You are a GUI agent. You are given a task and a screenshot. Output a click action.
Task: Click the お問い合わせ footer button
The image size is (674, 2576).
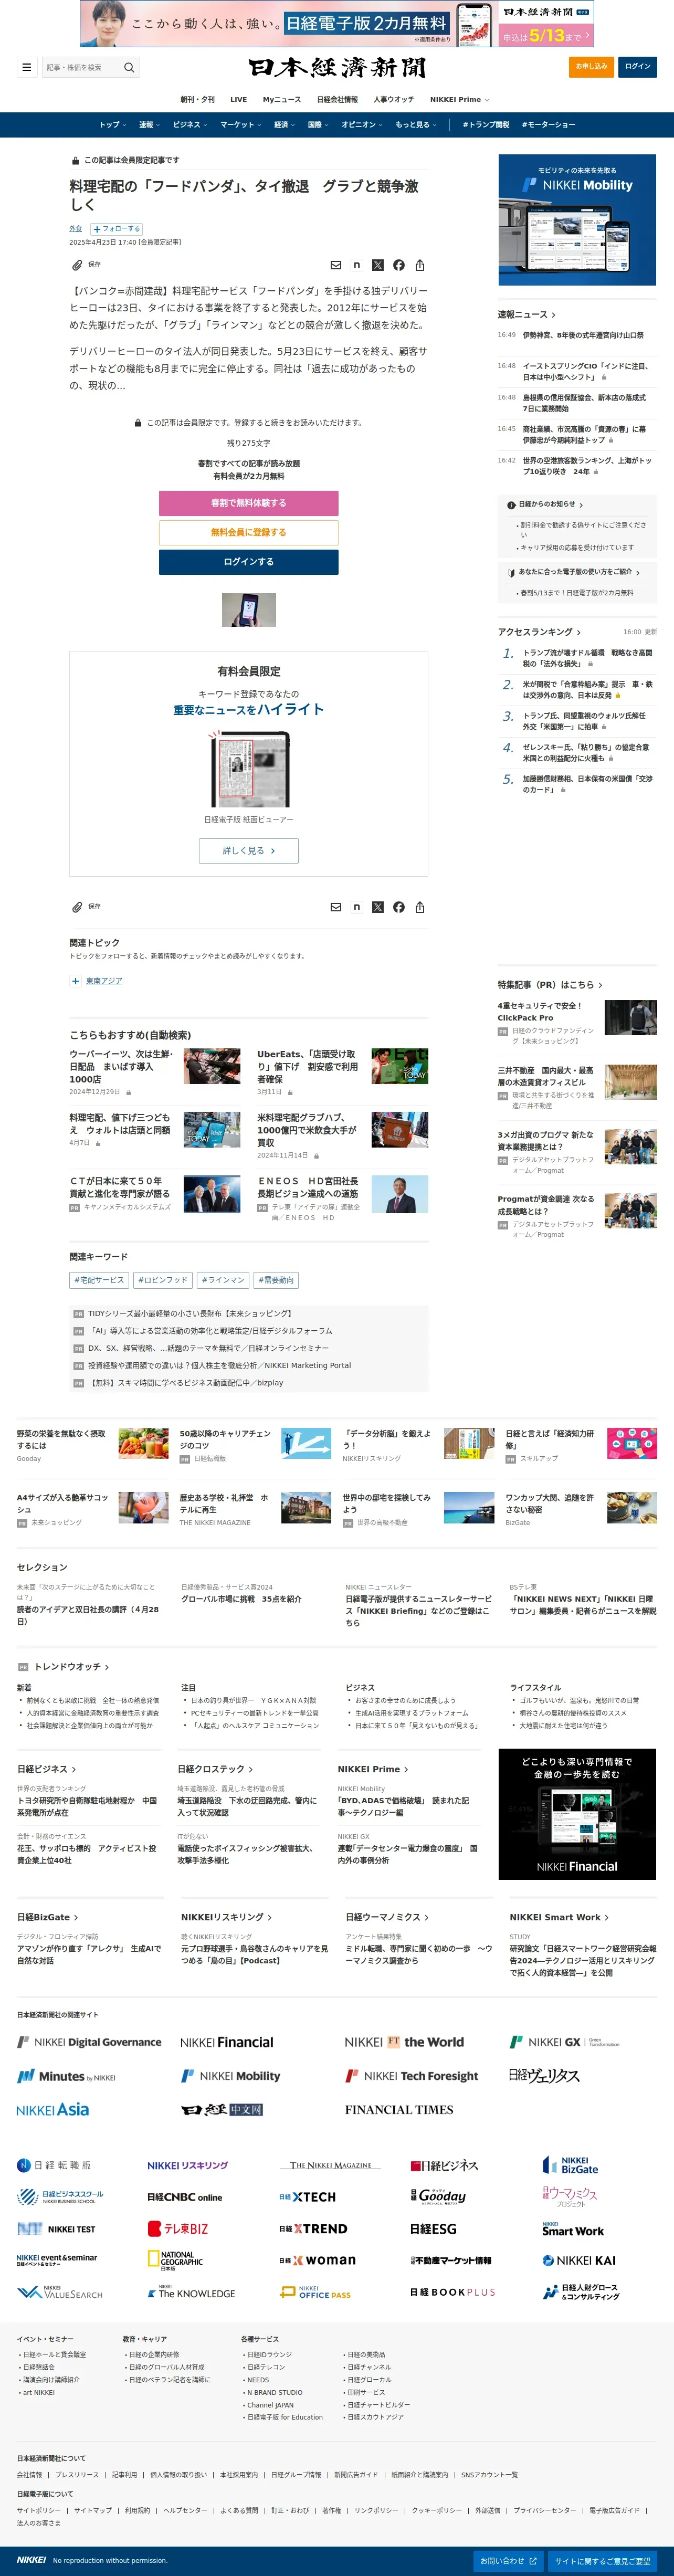click(509, 2560)
